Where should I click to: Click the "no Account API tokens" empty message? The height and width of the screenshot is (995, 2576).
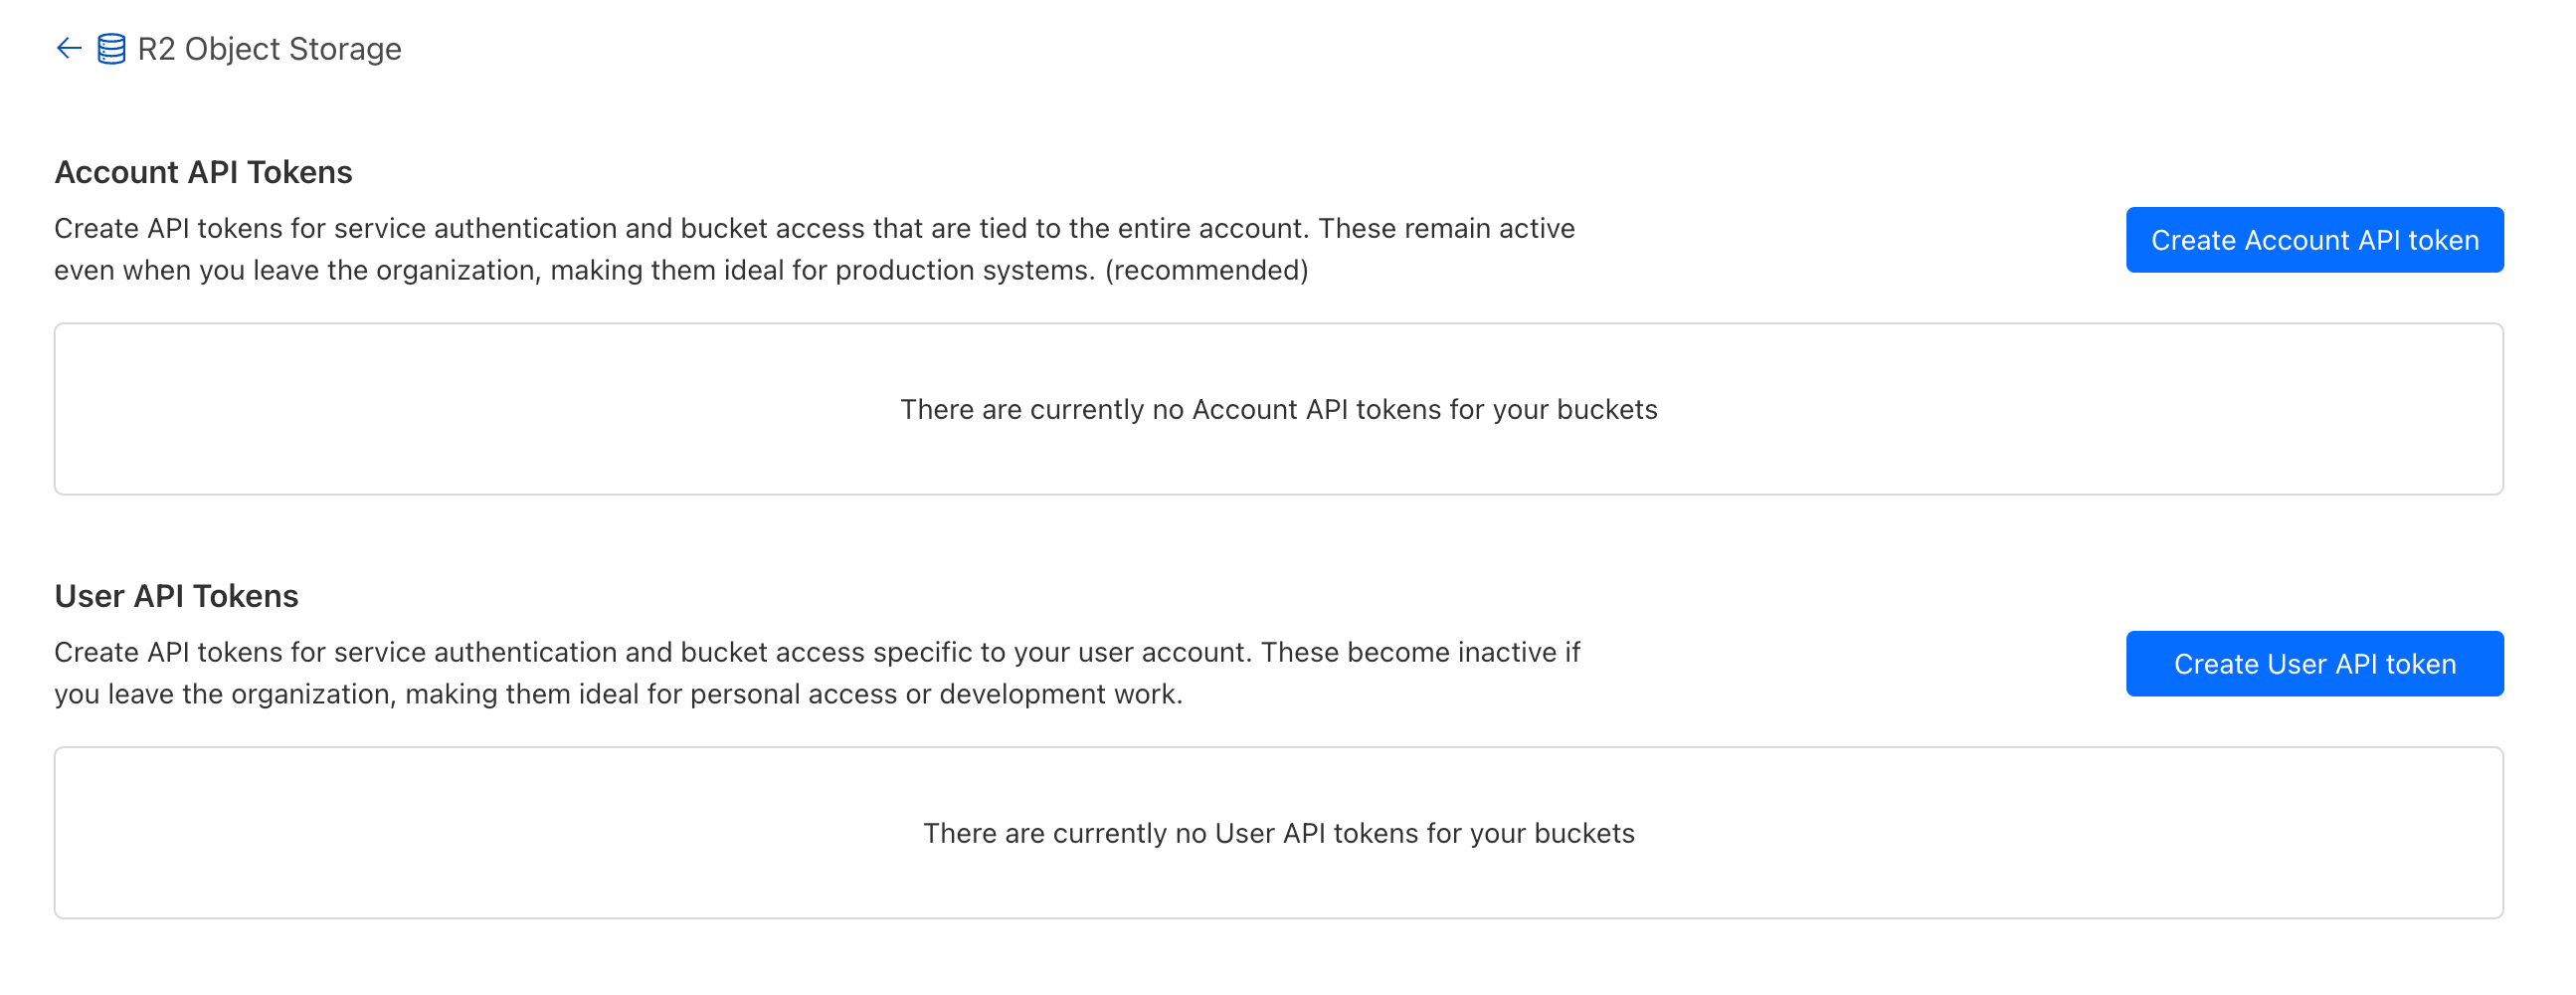[x=1278, y=409]
